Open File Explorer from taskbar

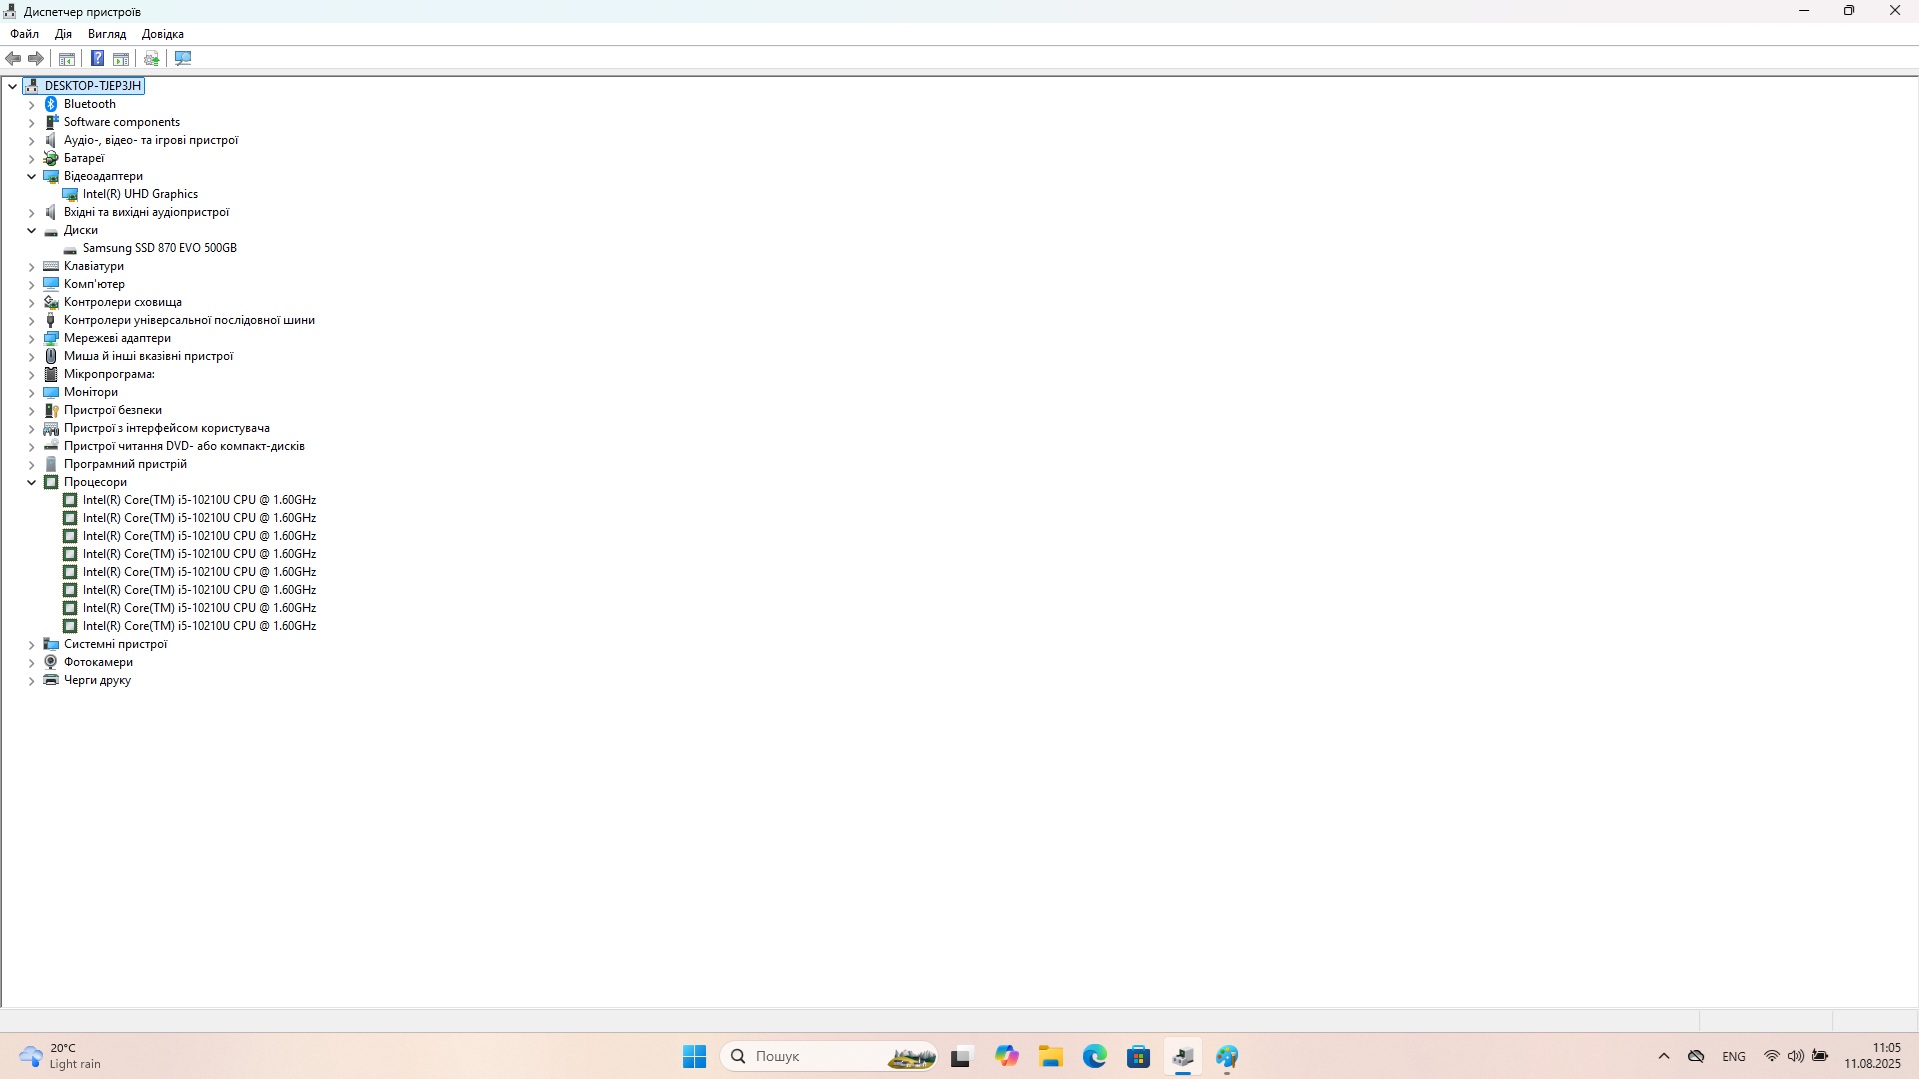click(1051, 1056)
